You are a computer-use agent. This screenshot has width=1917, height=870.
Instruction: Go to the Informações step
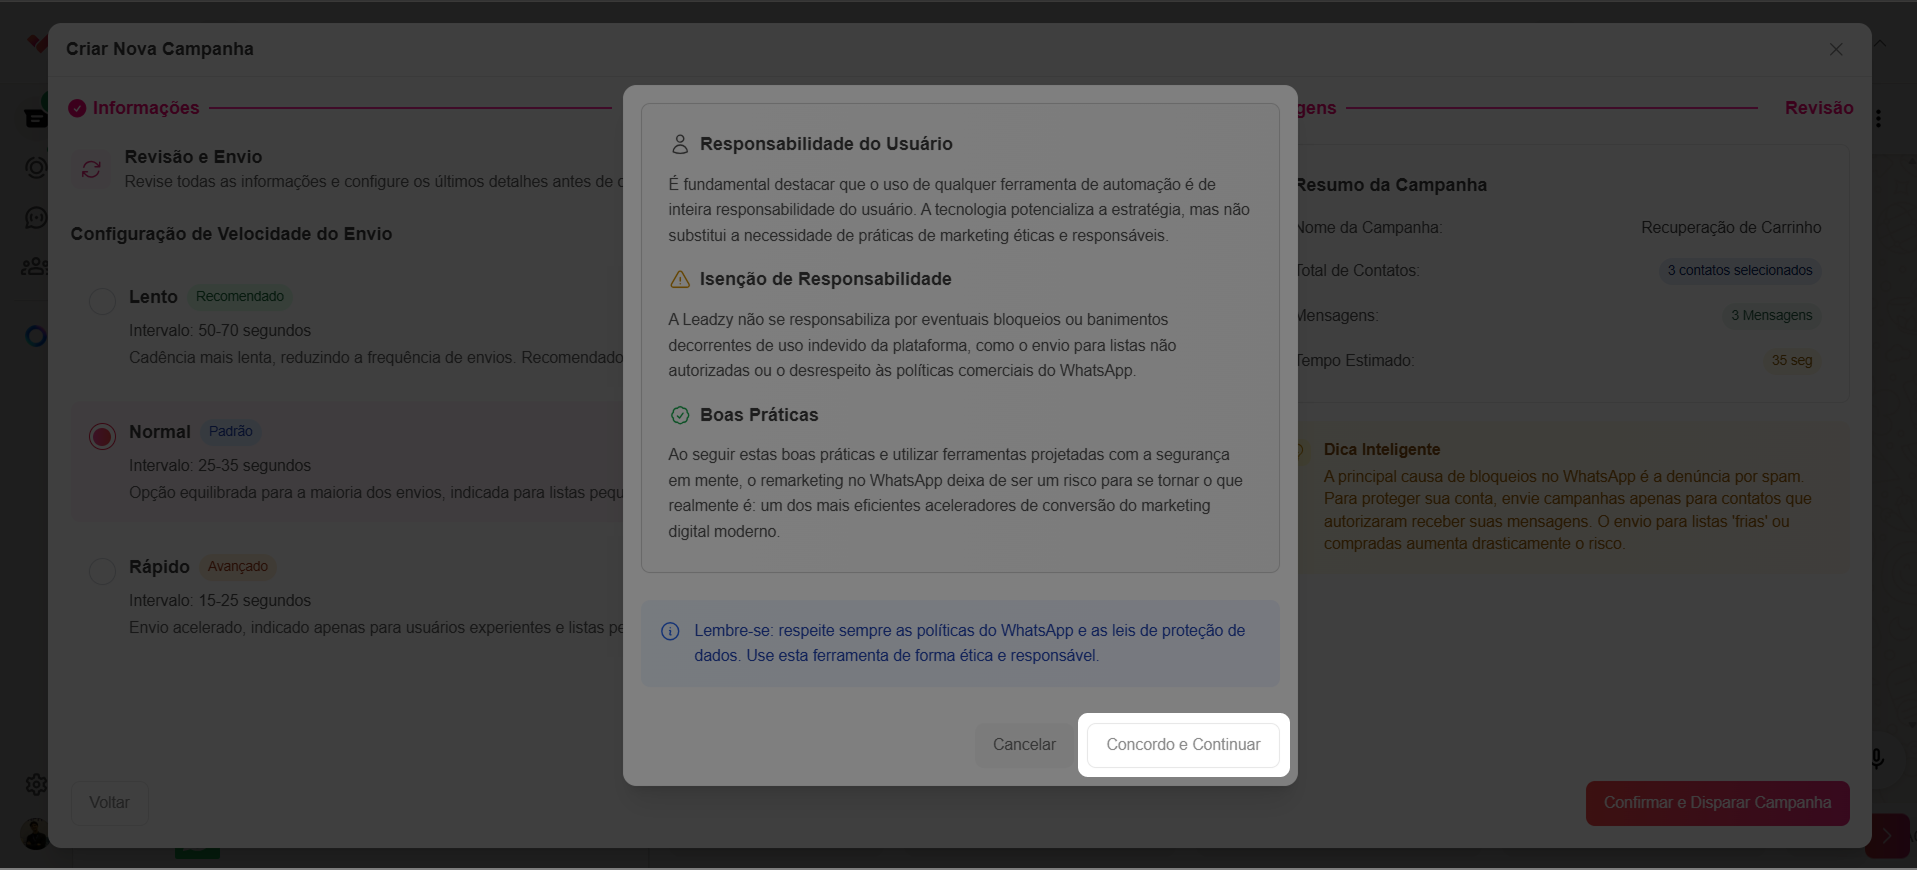tap(146, 108)
